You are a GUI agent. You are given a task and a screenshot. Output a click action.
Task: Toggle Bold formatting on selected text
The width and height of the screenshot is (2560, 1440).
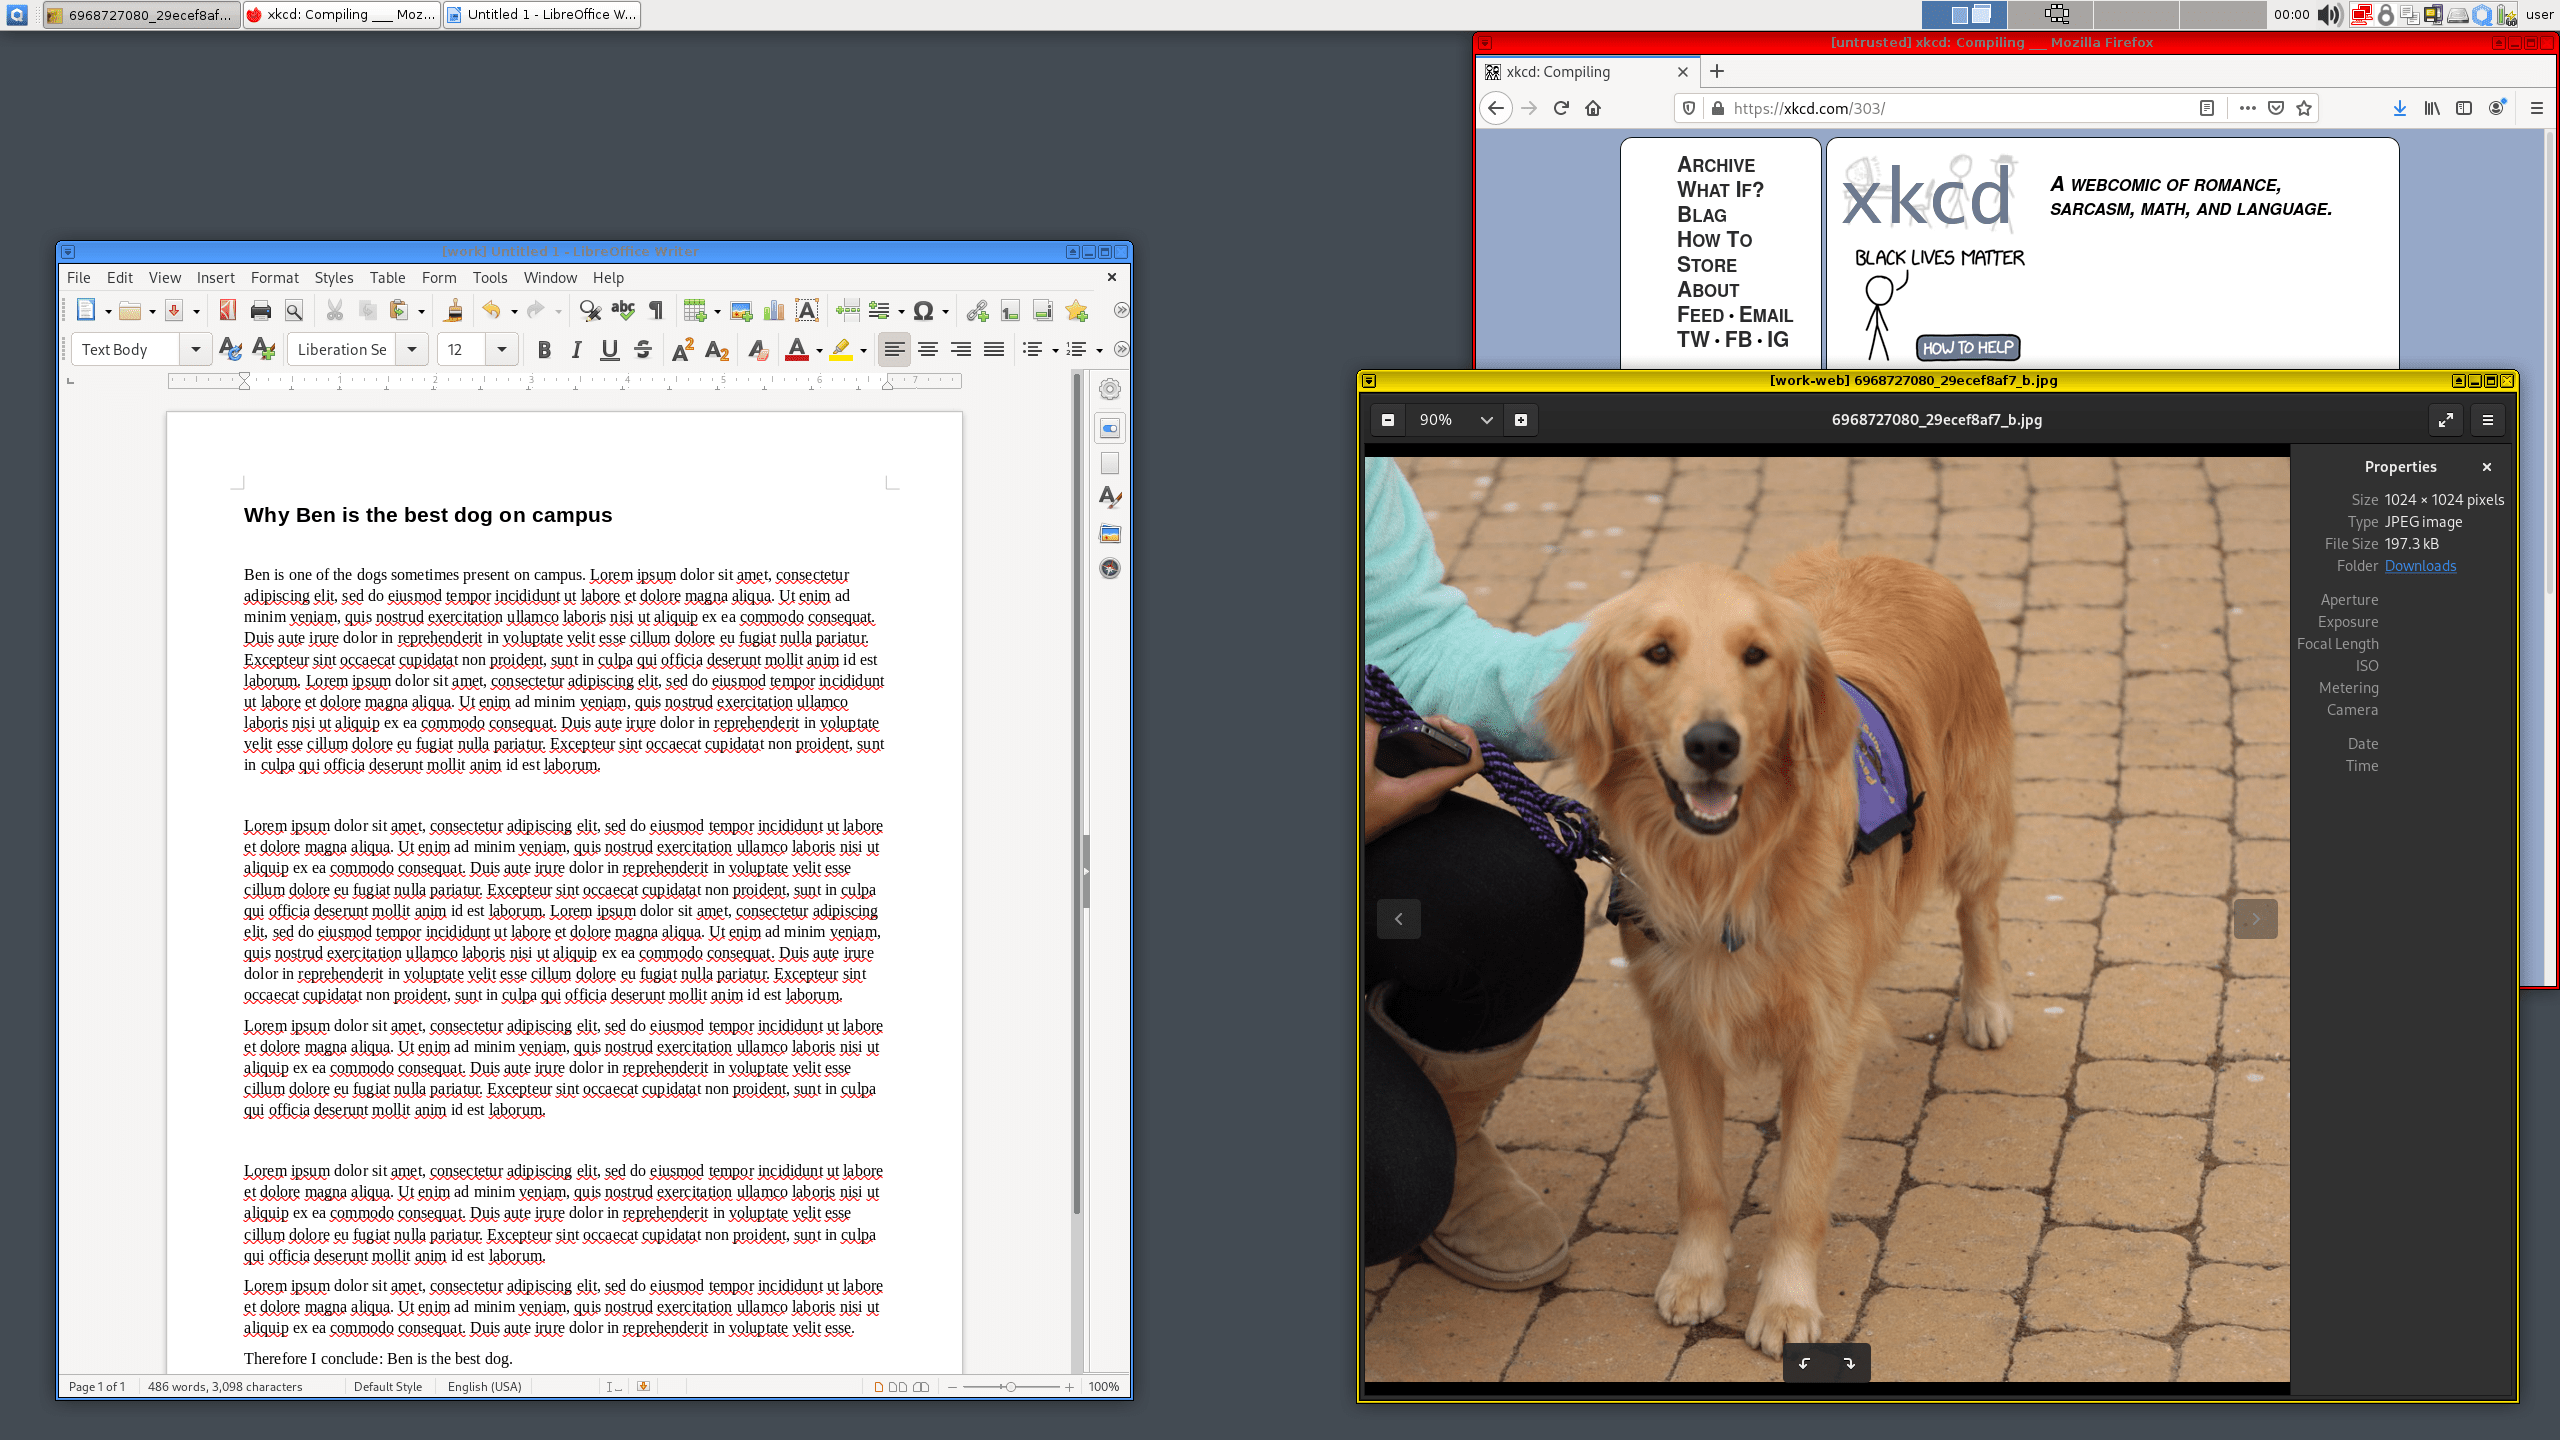(543, 348)
